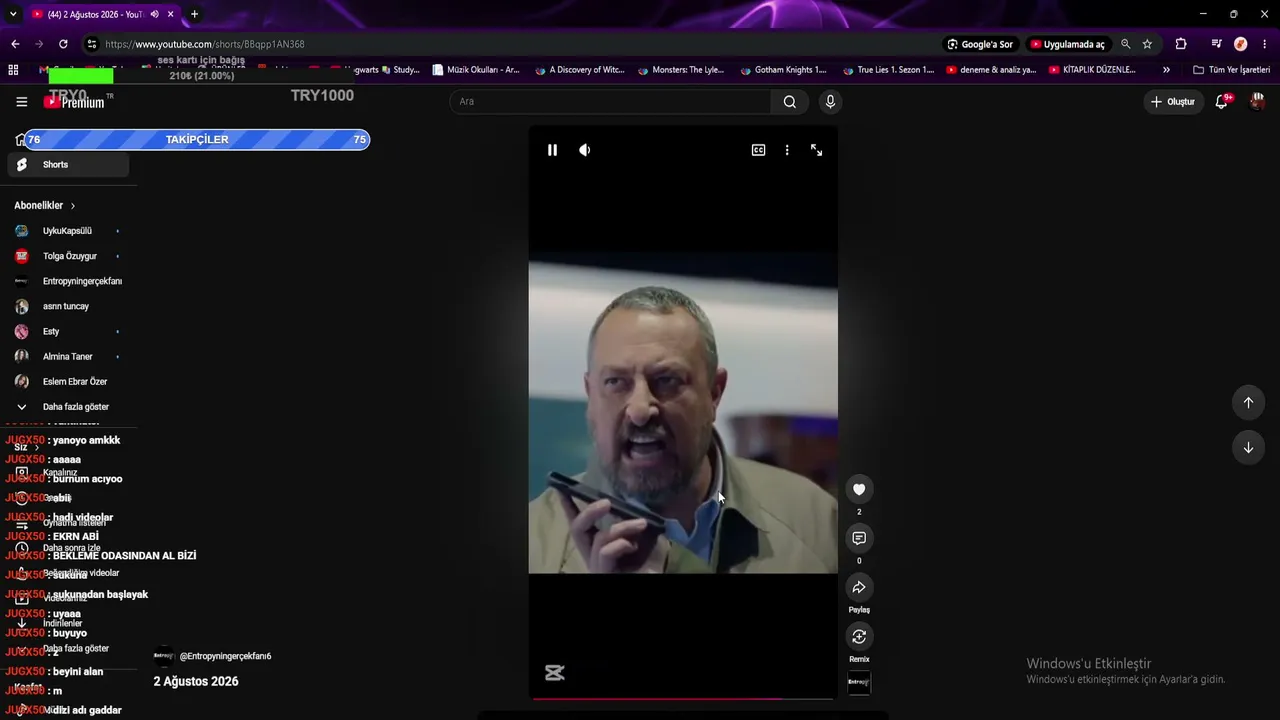
Task: Open the Short's three-dot options menu
Action: [787, 150]
